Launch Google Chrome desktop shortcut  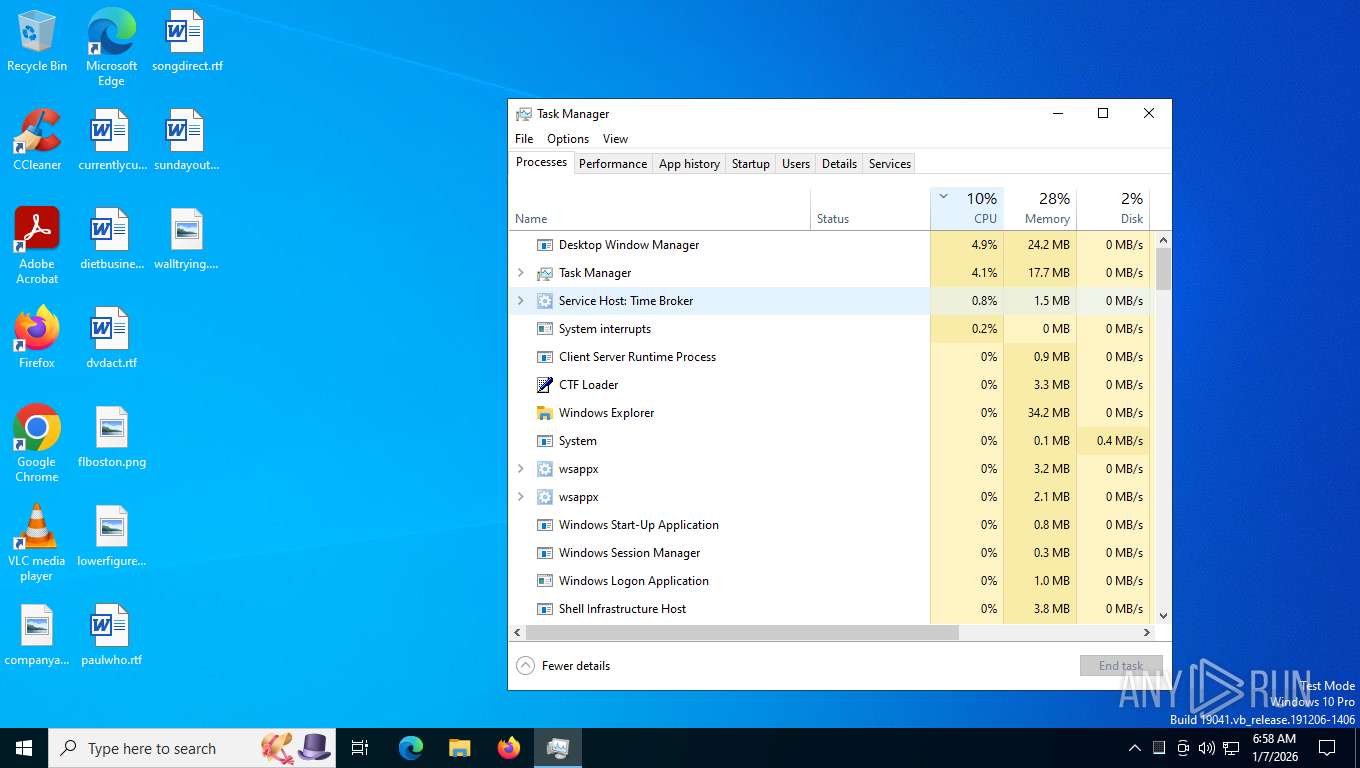click(37, 444)
